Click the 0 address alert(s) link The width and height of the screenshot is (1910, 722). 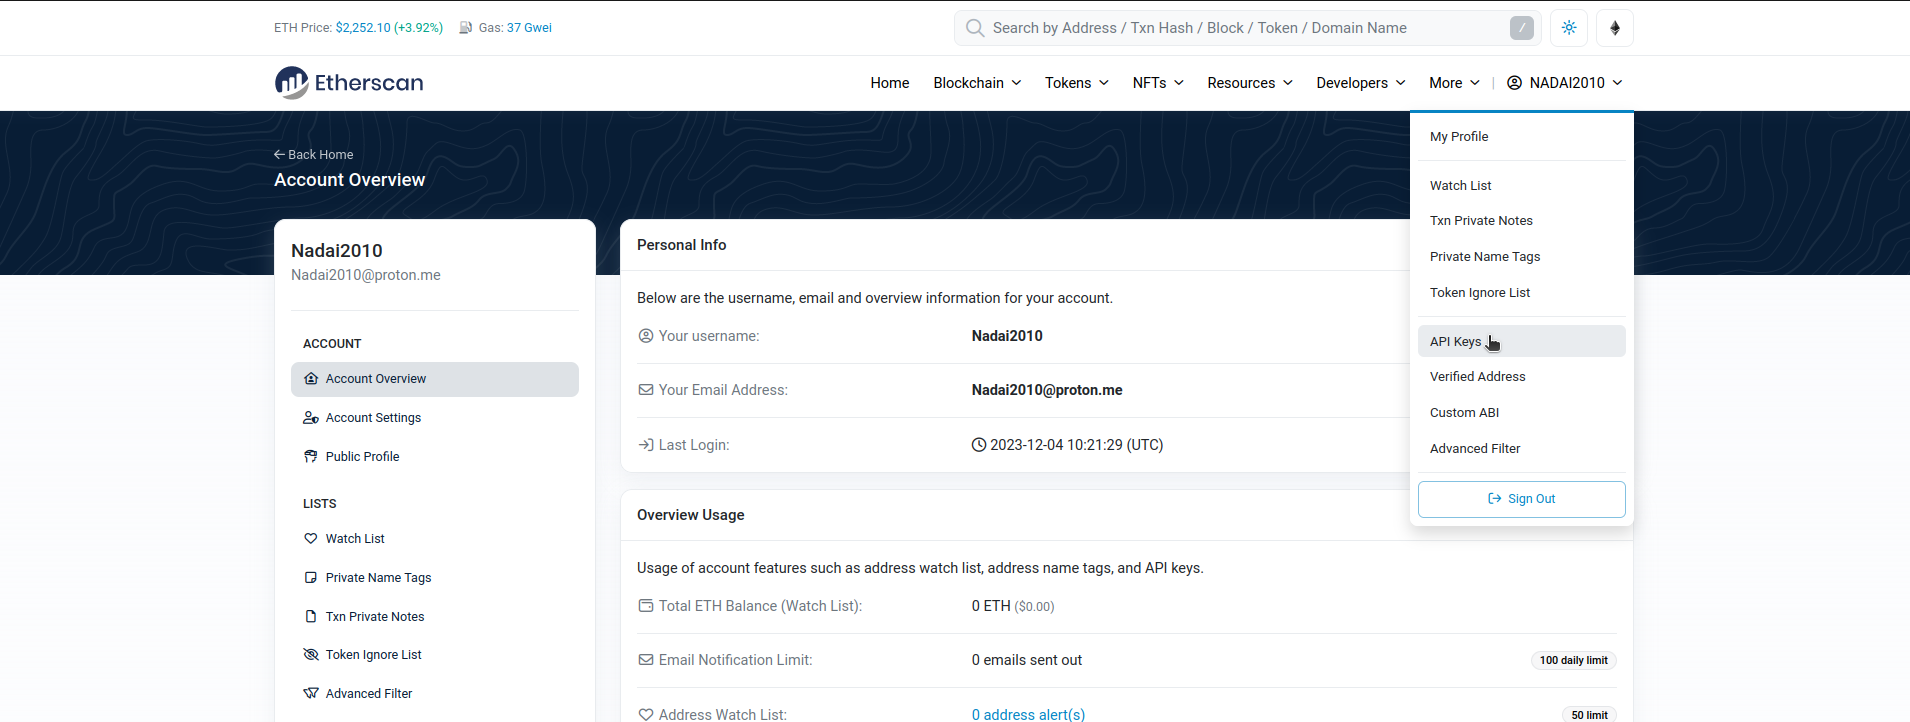[1028, 715]
